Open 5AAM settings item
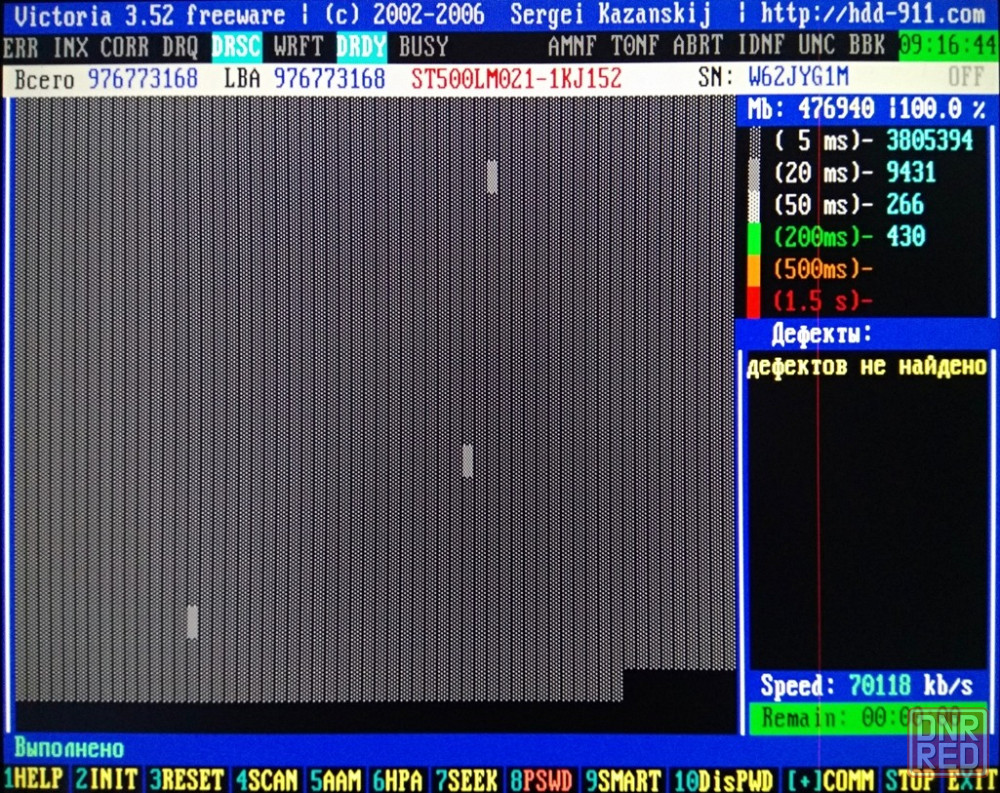Viewport: 1000px width, 793px height. (x=335, y=779)
